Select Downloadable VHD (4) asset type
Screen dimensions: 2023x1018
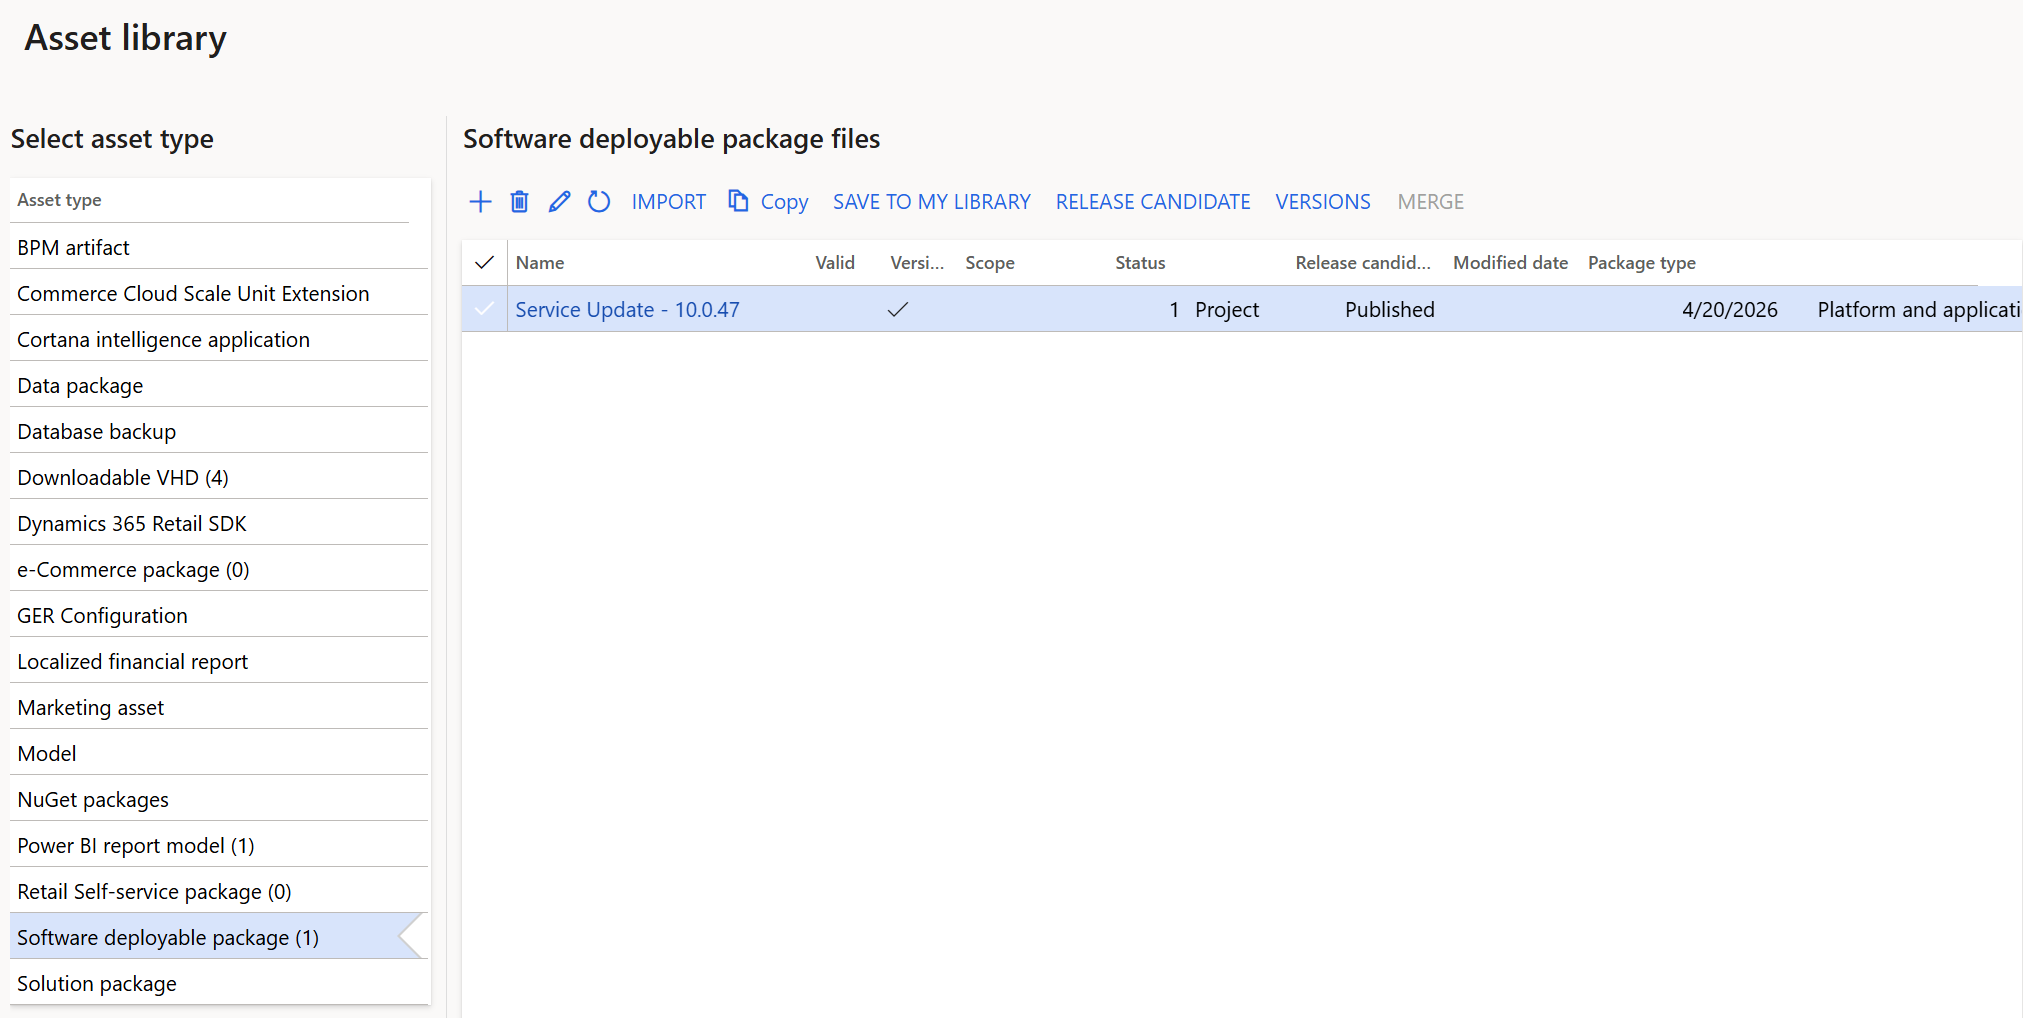(123, 478)
